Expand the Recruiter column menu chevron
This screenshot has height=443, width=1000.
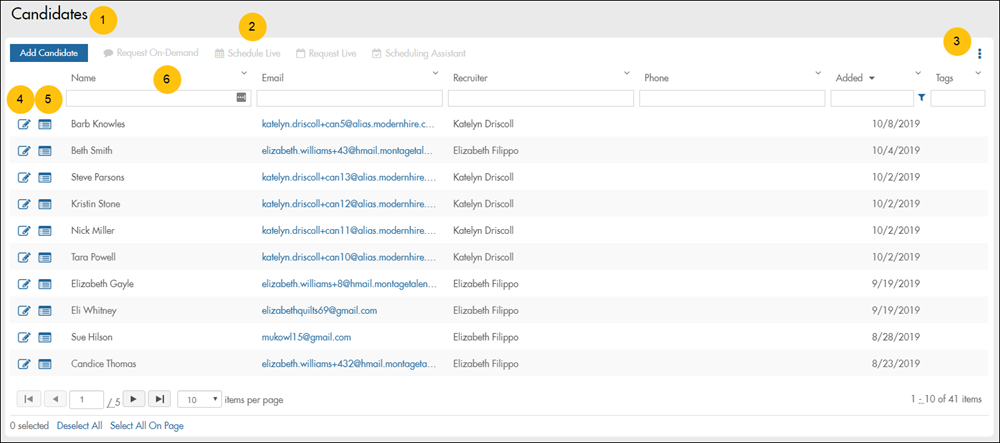627,73
